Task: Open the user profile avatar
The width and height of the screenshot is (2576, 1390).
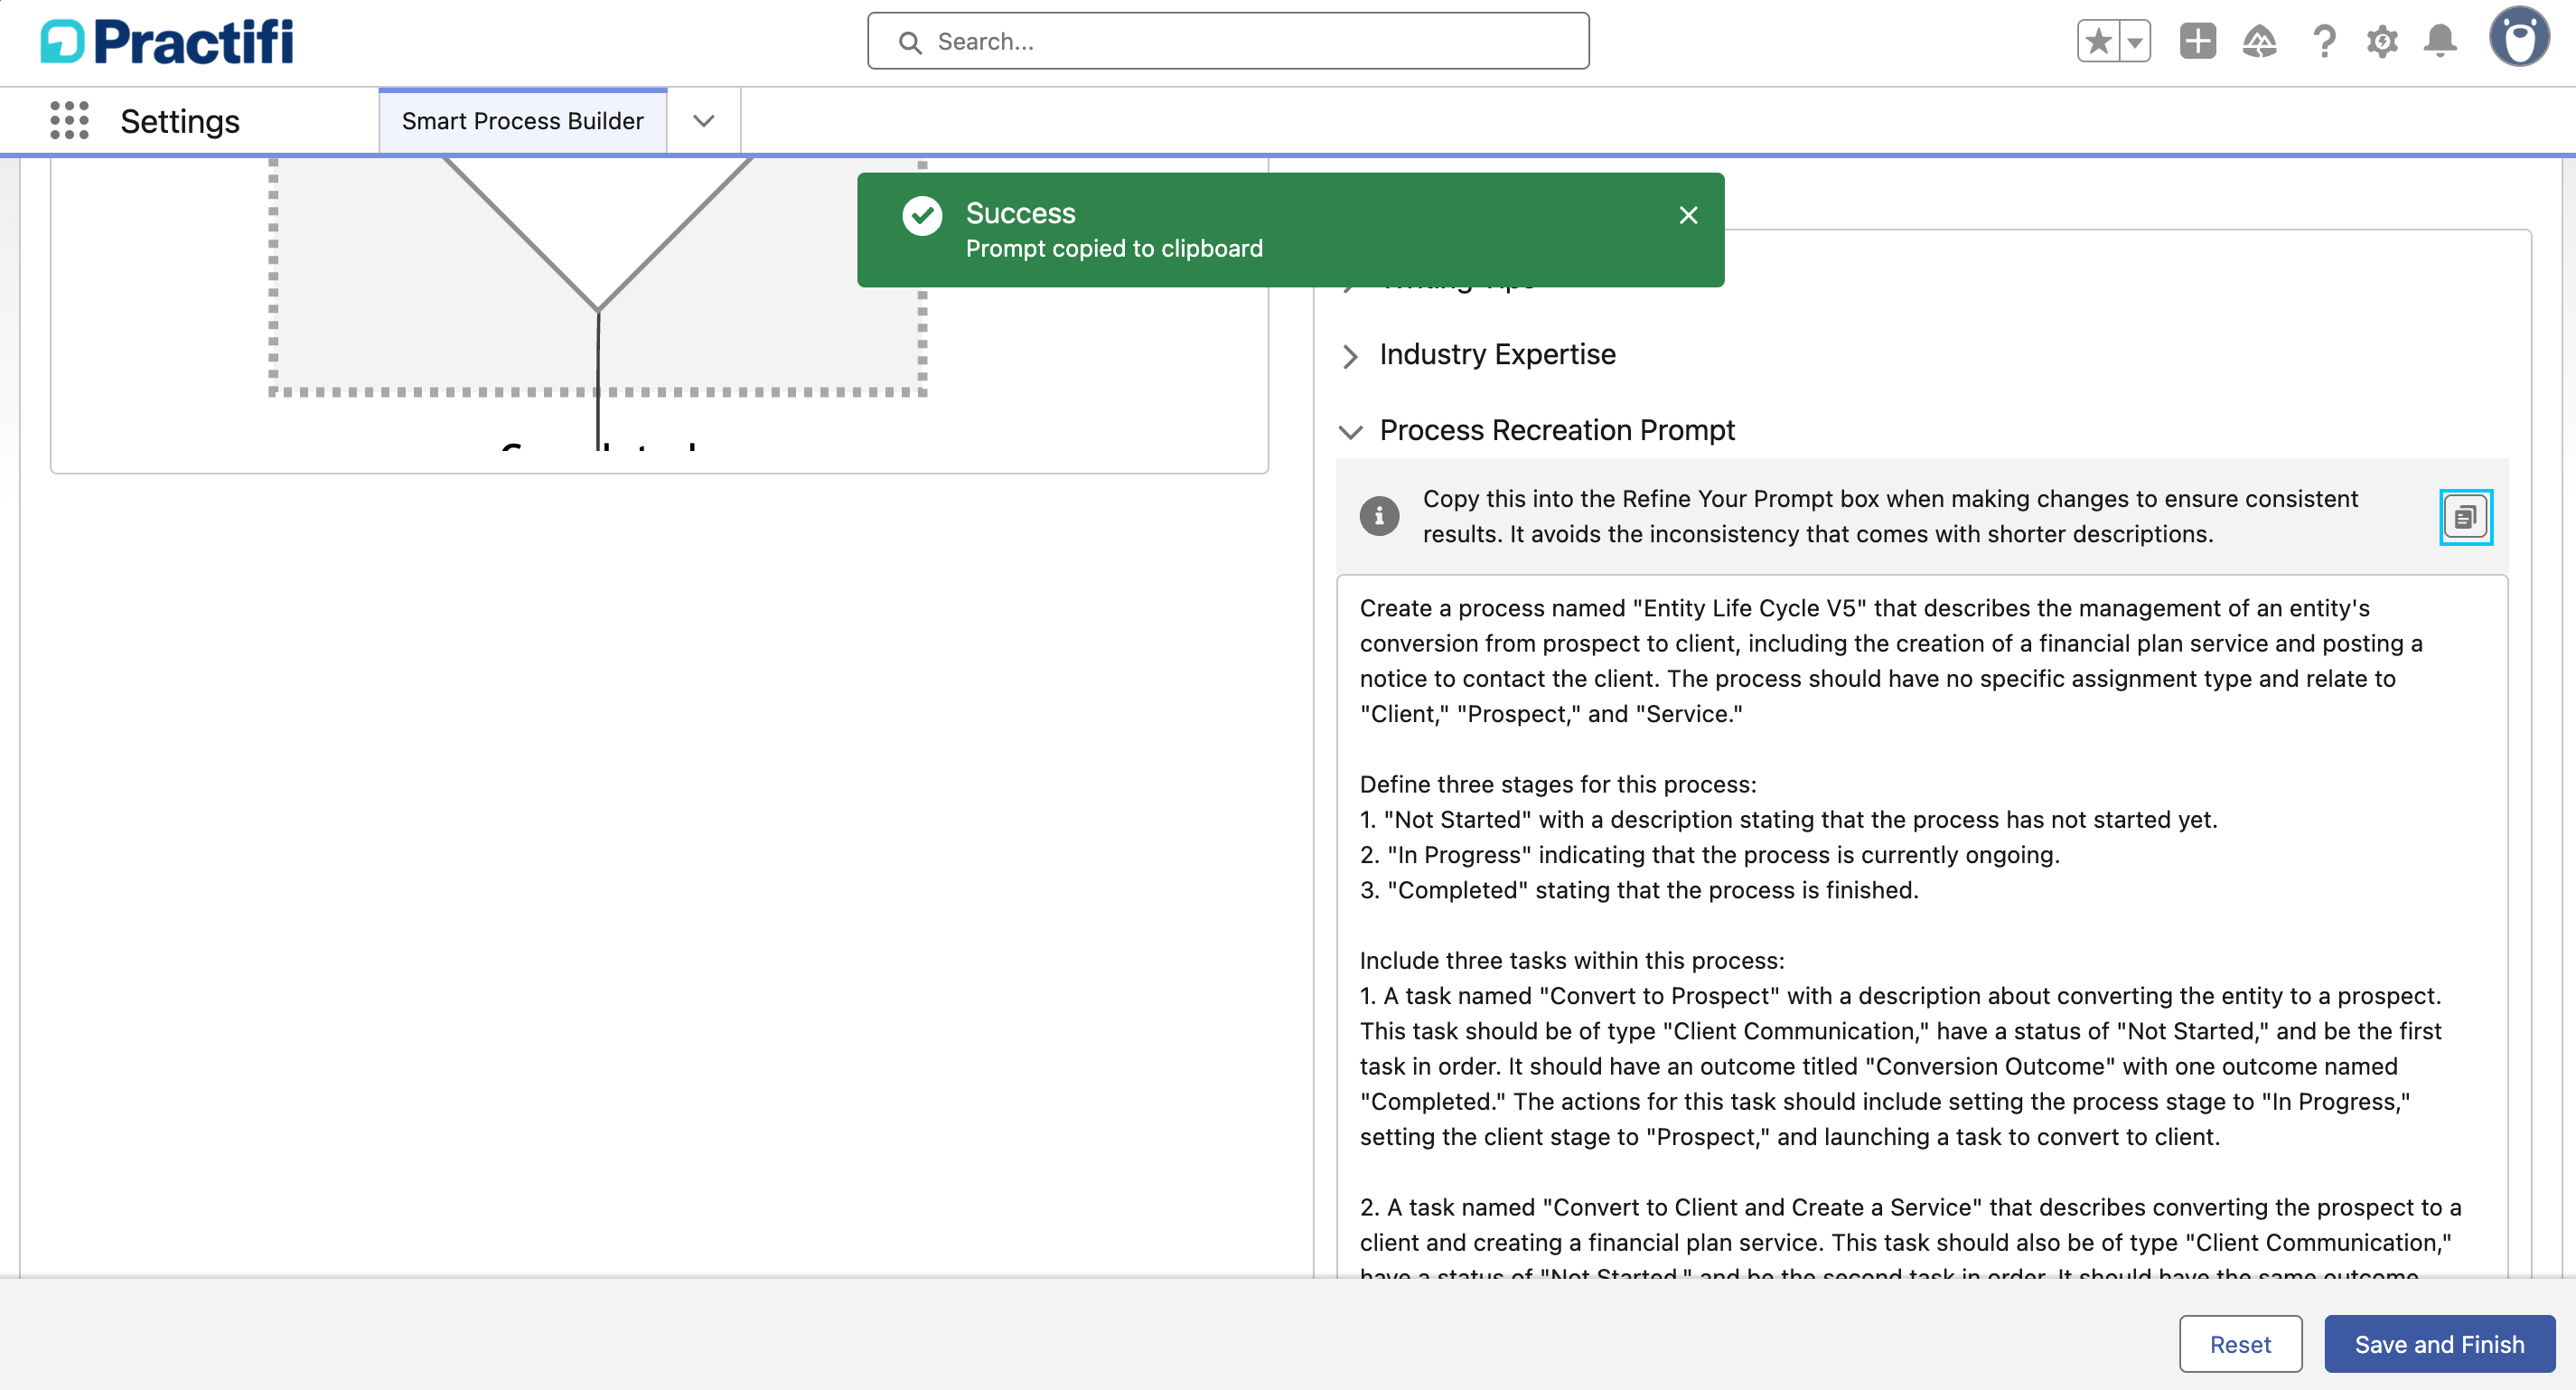Action: 2519,38
